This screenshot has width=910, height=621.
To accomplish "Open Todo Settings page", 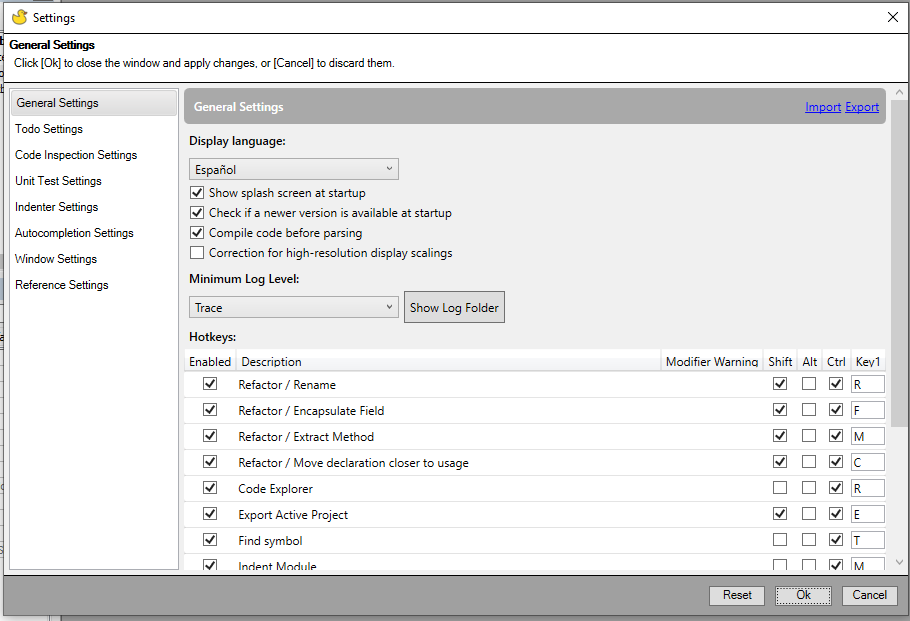I will 49,129.
